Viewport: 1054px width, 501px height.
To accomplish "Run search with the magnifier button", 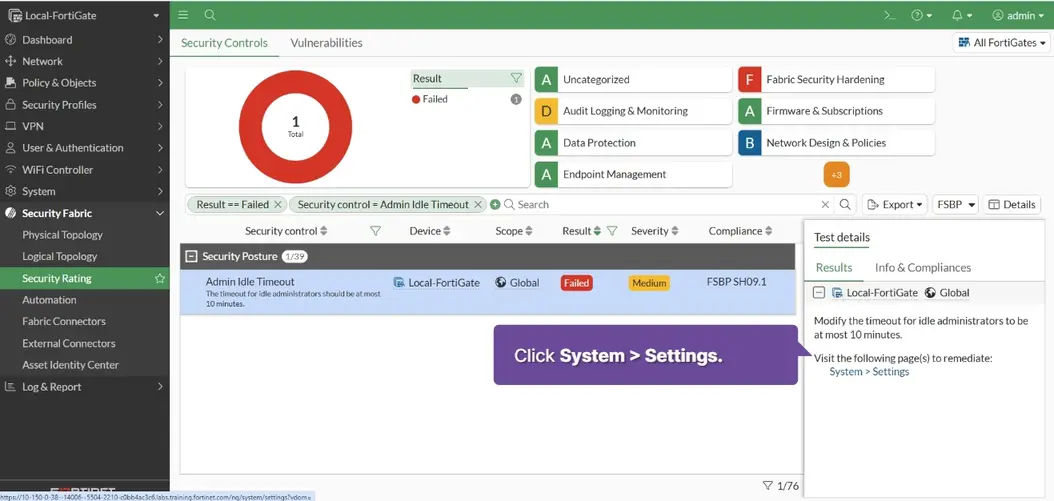I will [845, 204].
